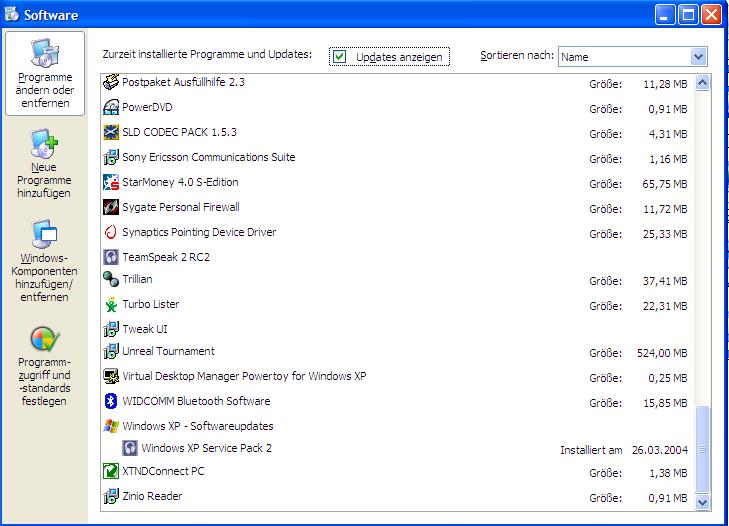
Task: Select the Tweak UI entry name
Action: click(x=145, y=329)
